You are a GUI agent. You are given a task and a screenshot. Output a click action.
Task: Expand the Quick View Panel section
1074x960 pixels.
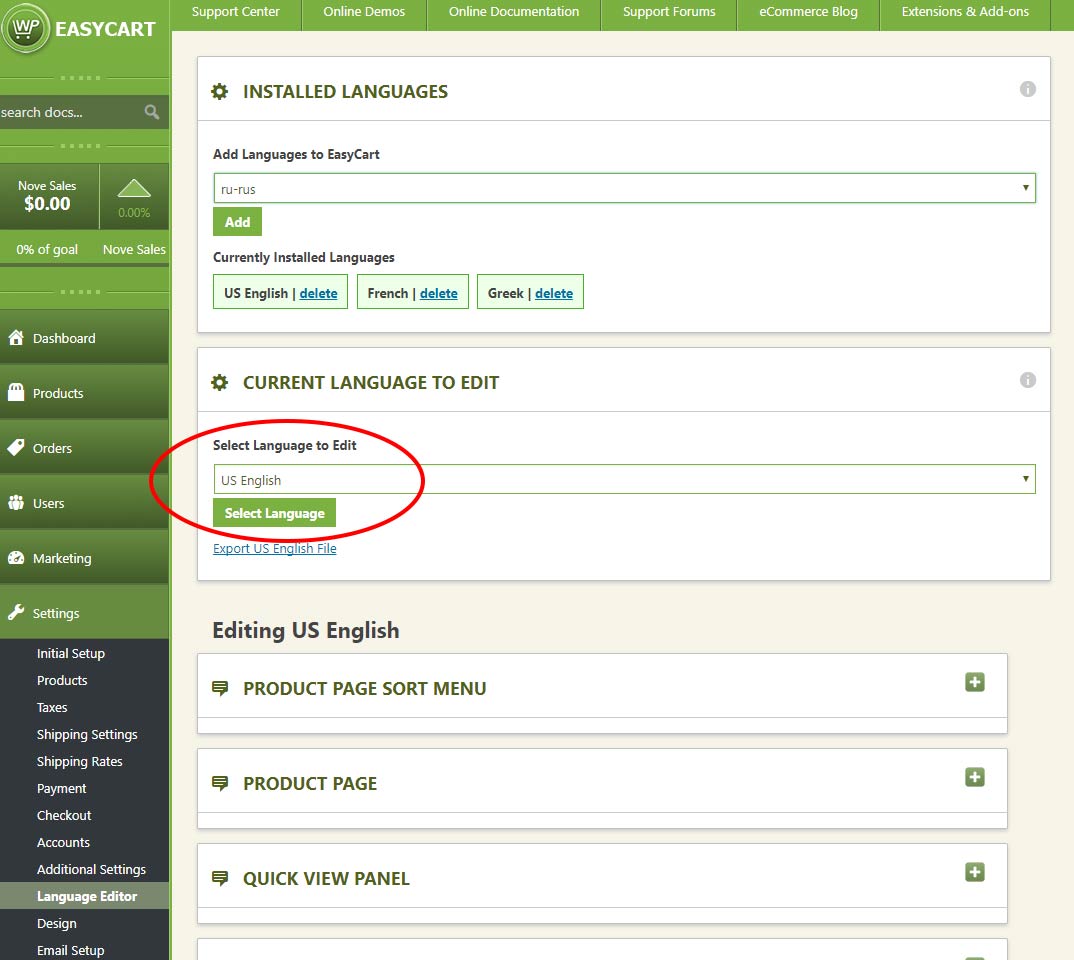[x=975, y=872]
